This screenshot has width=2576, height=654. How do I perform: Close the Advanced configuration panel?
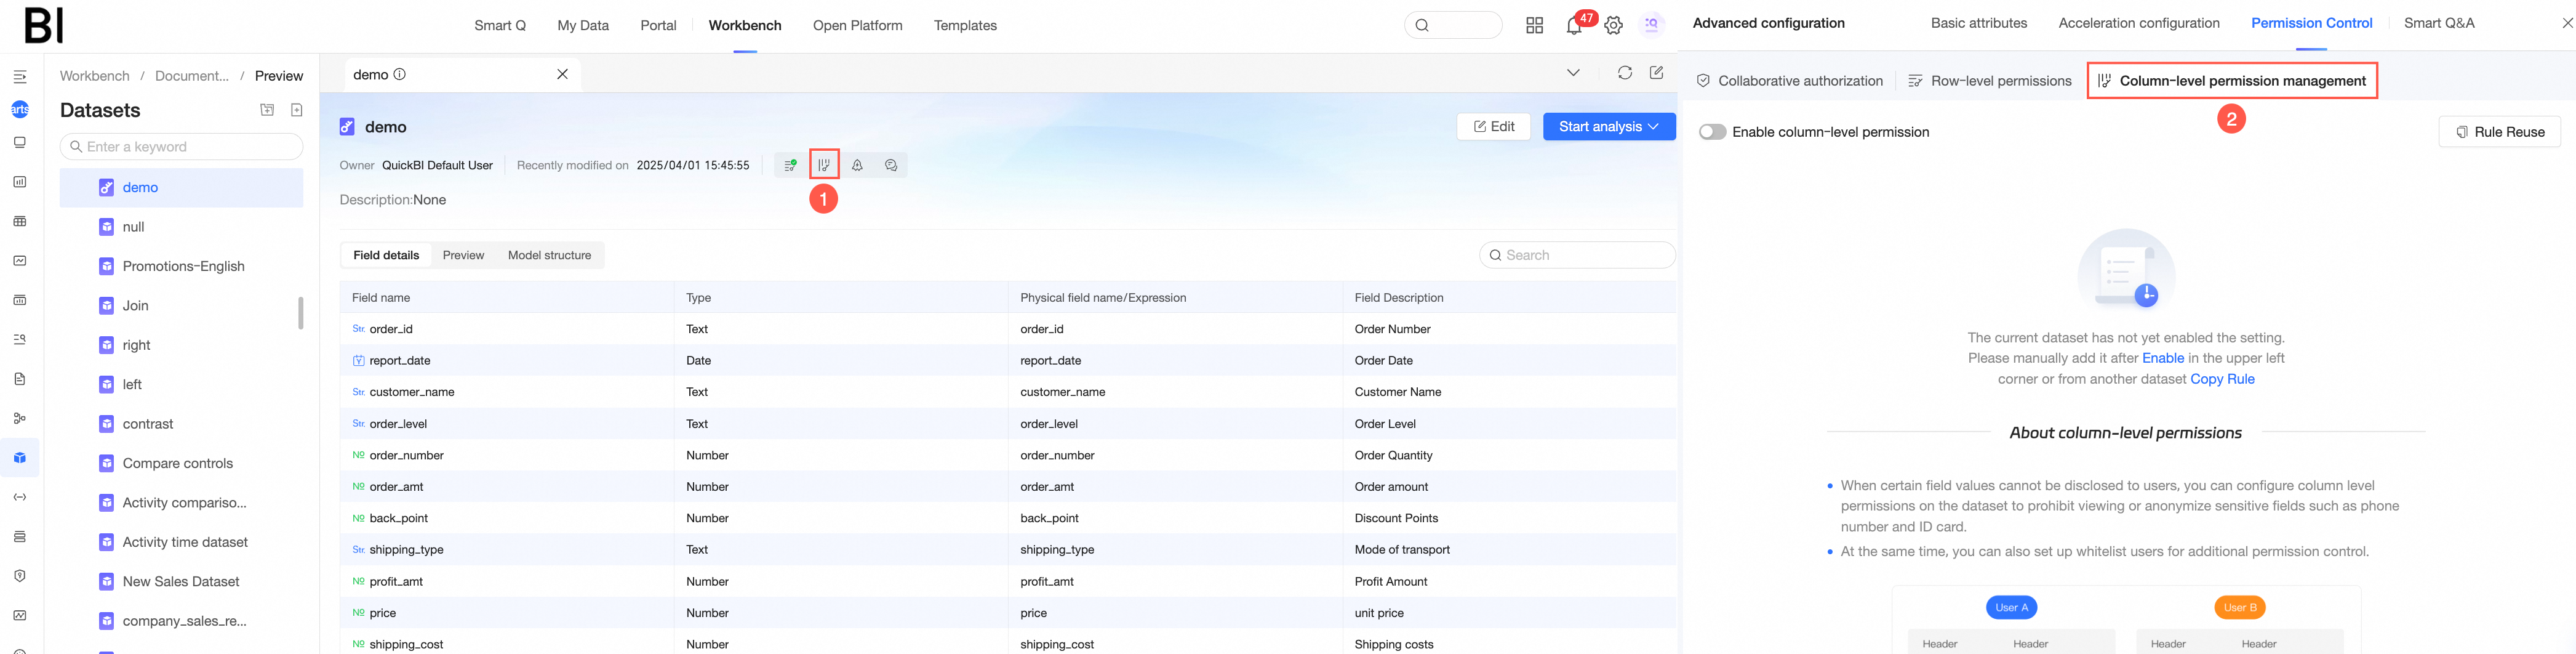(2567, 23)
